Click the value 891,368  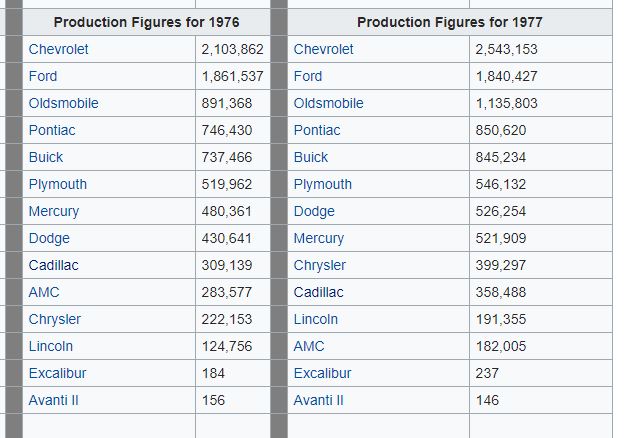pyautogui.click(x=227, y=103)
